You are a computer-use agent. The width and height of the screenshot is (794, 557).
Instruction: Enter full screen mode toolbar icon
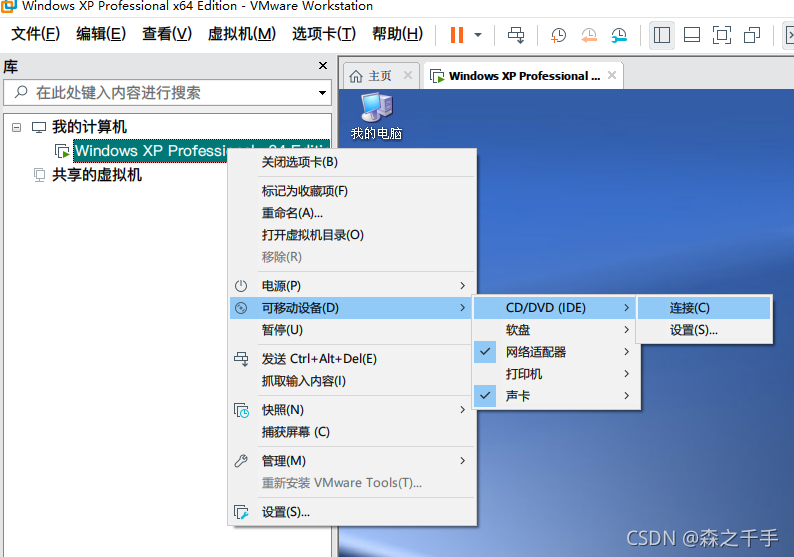[x=722, y=35]
